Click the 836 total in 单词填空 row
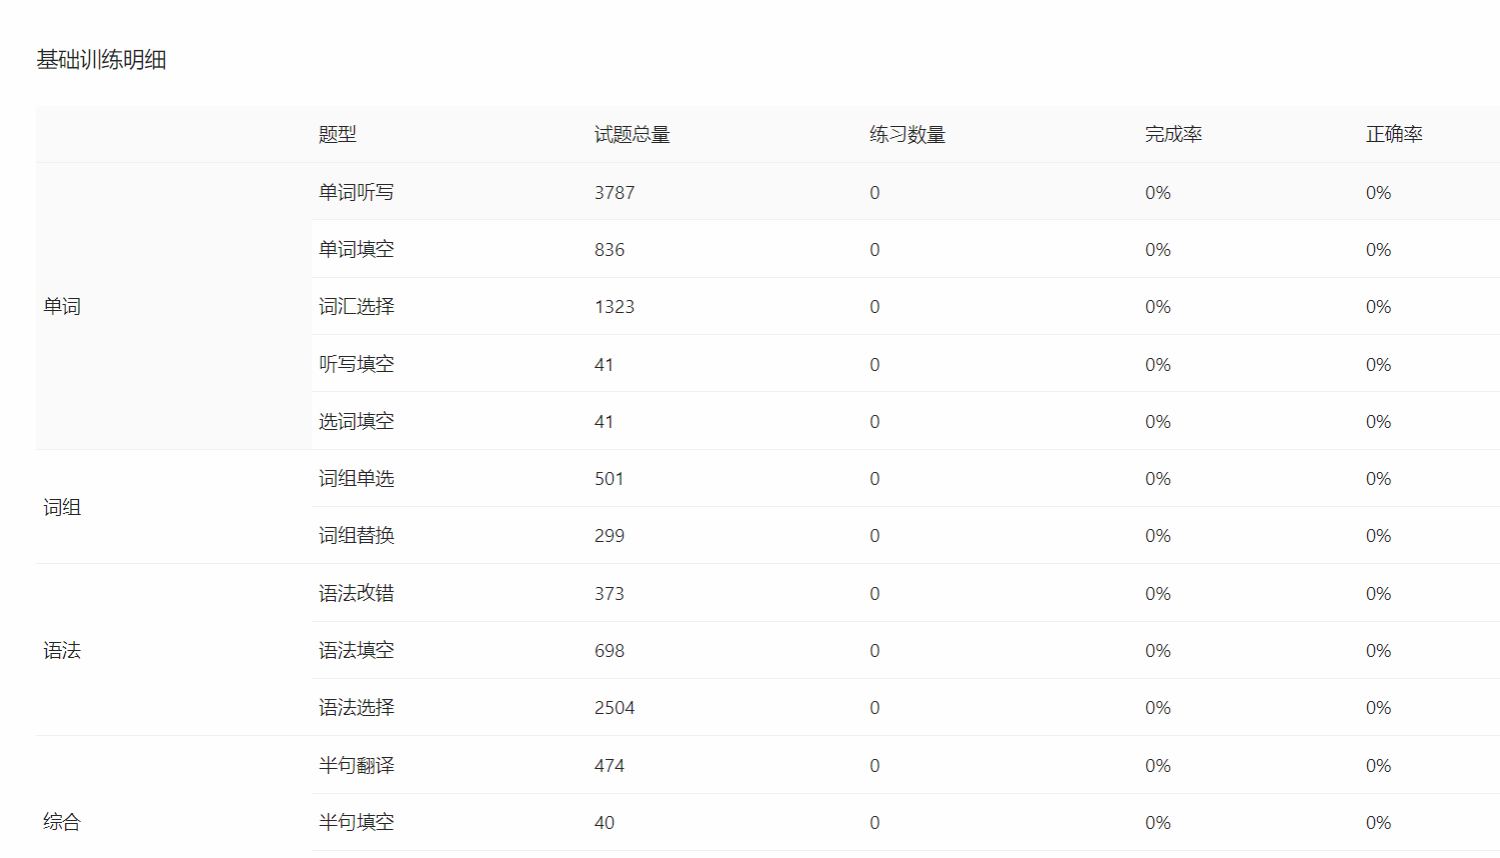The height and width of the screenshot is (858, 1500). pyautogui.click(x=609, y=249)
